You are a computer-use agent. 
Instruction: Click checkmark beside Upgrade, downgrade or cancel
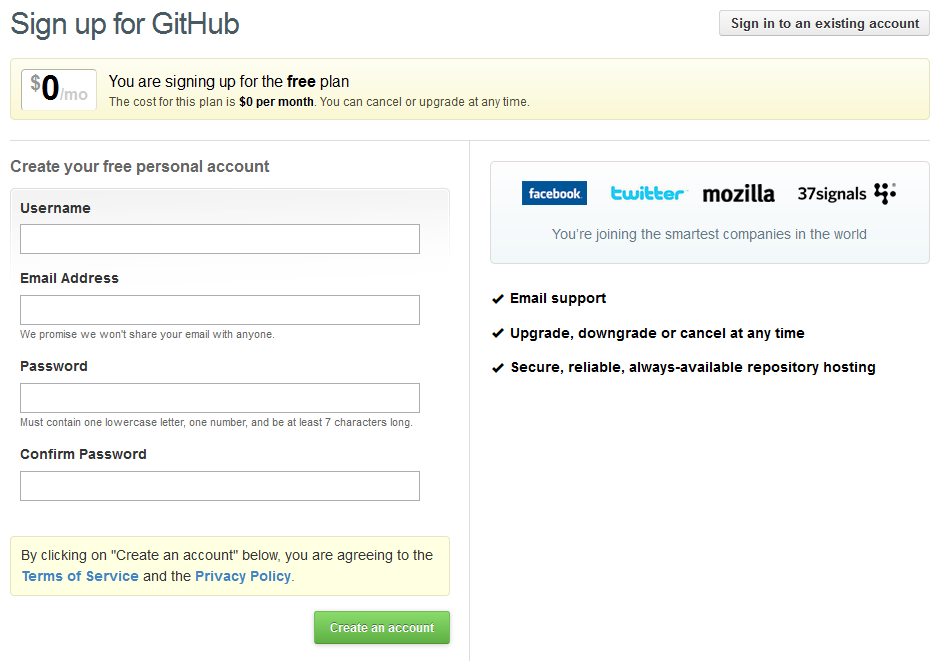click(x=497, y=333)
